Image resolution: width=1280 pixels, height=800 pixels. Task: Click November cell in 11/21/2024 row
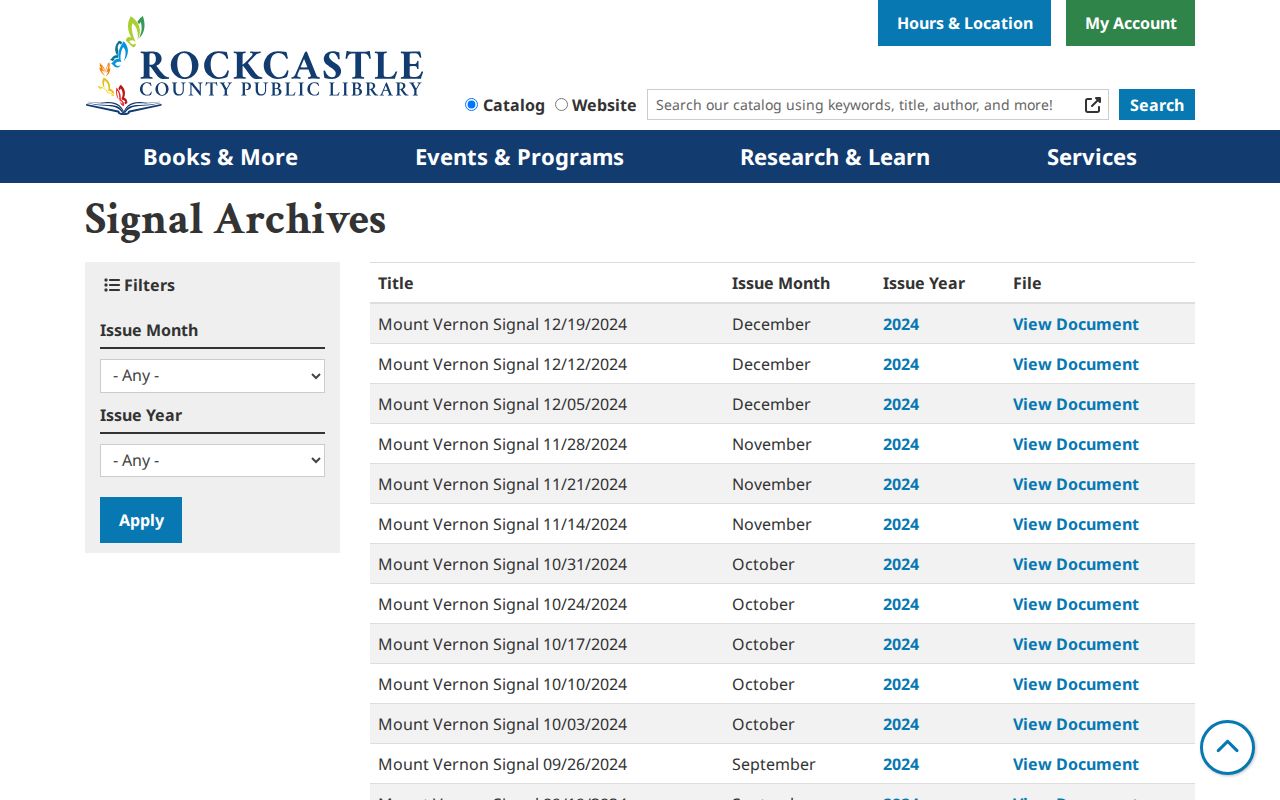point(772,484)
